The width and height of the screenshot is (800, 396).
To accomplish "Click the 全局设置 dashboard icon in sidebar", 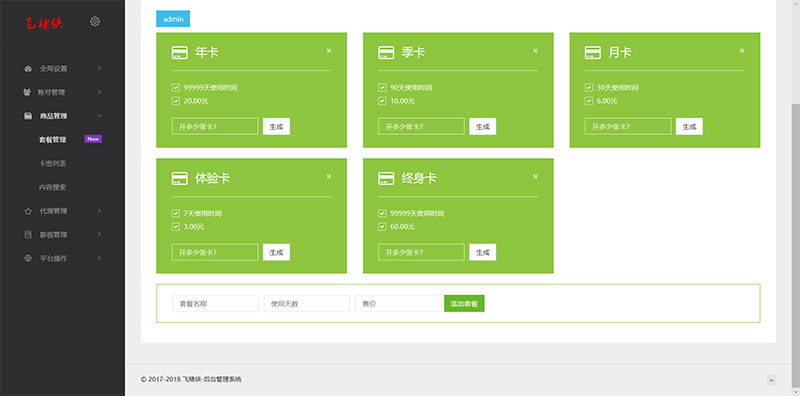I will (x=28, y=68).
